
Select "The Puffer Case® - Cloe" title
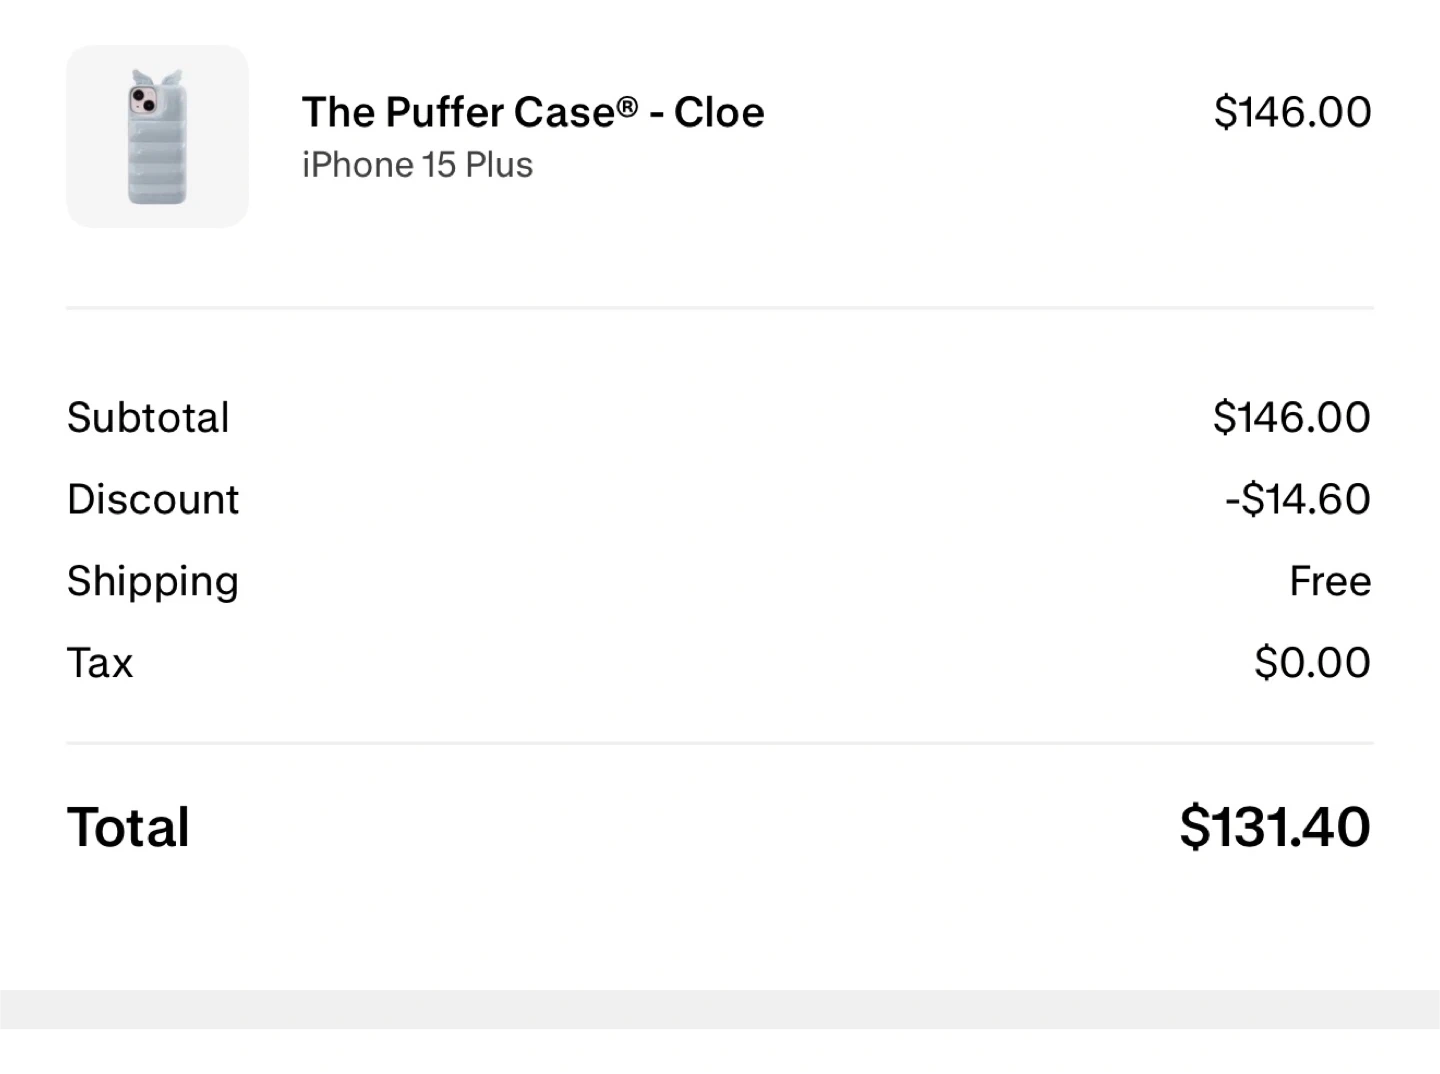point(532,112)
